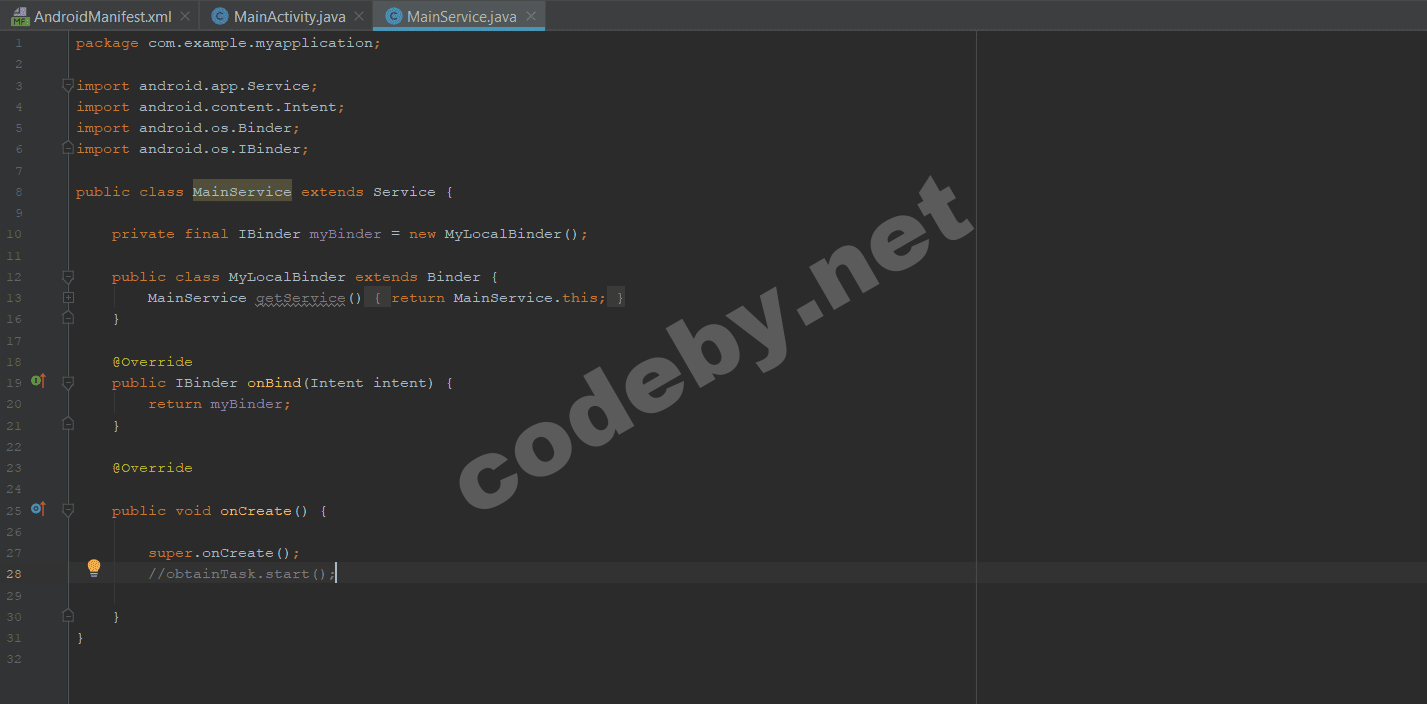Collapse the onCreate method fold at line 25

click(68, 510)
